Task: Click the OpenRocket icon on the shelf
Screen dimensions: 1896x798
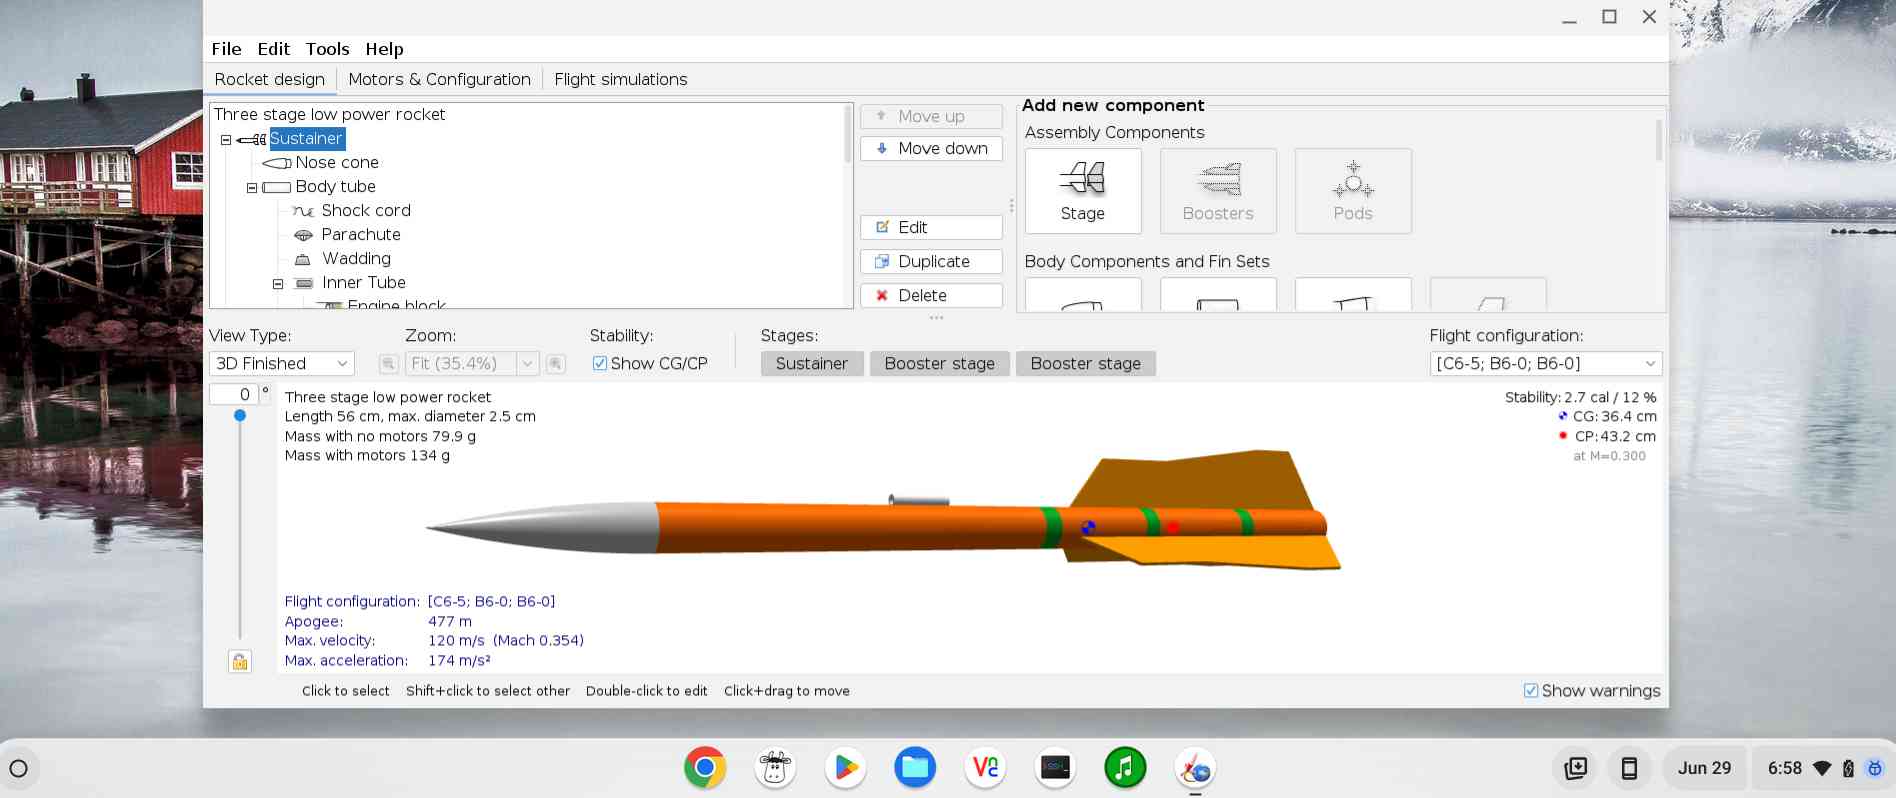Action: [x=1195, y=768]
